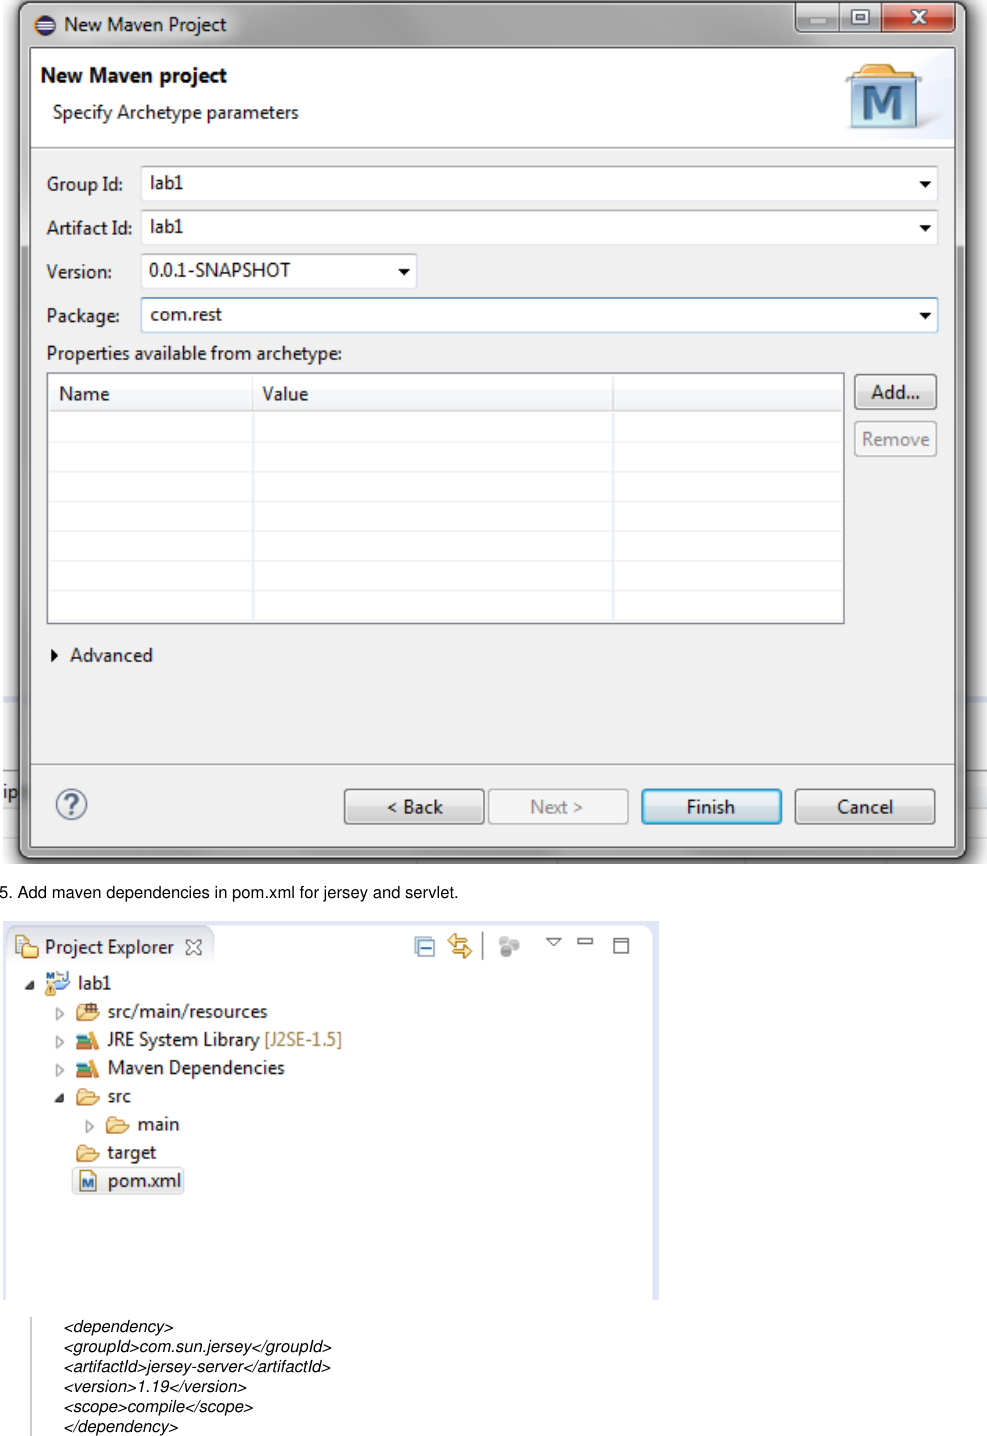The image size is (987, 1436).
Task: Open the Artifact Id dropdown arrow
Action: click(x=925, y=228)
